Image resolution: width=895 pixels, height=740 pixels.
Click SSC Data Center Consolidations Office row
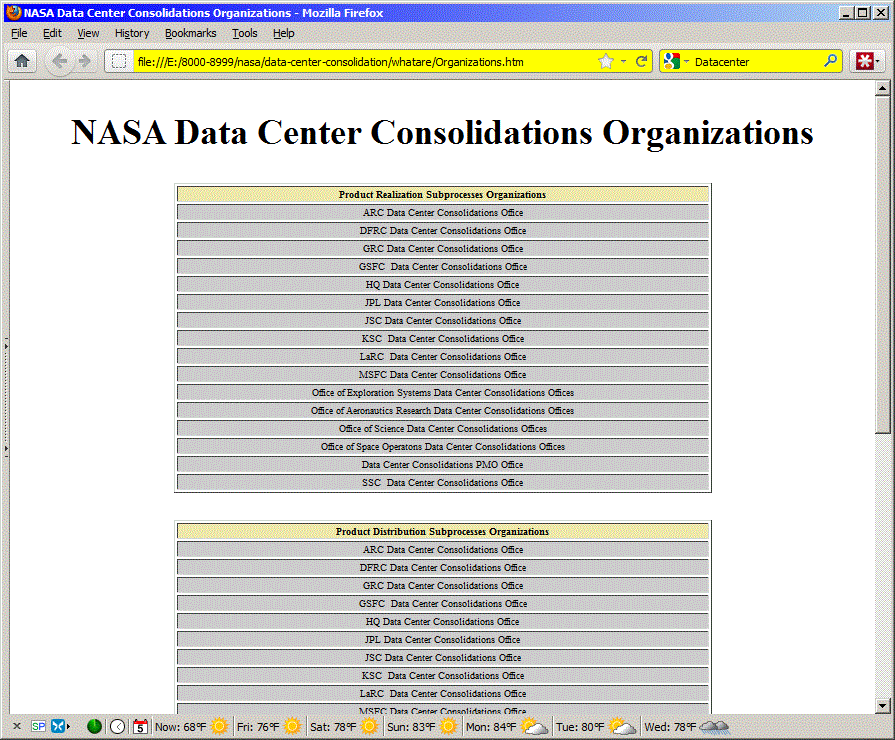tap(442, 482)
